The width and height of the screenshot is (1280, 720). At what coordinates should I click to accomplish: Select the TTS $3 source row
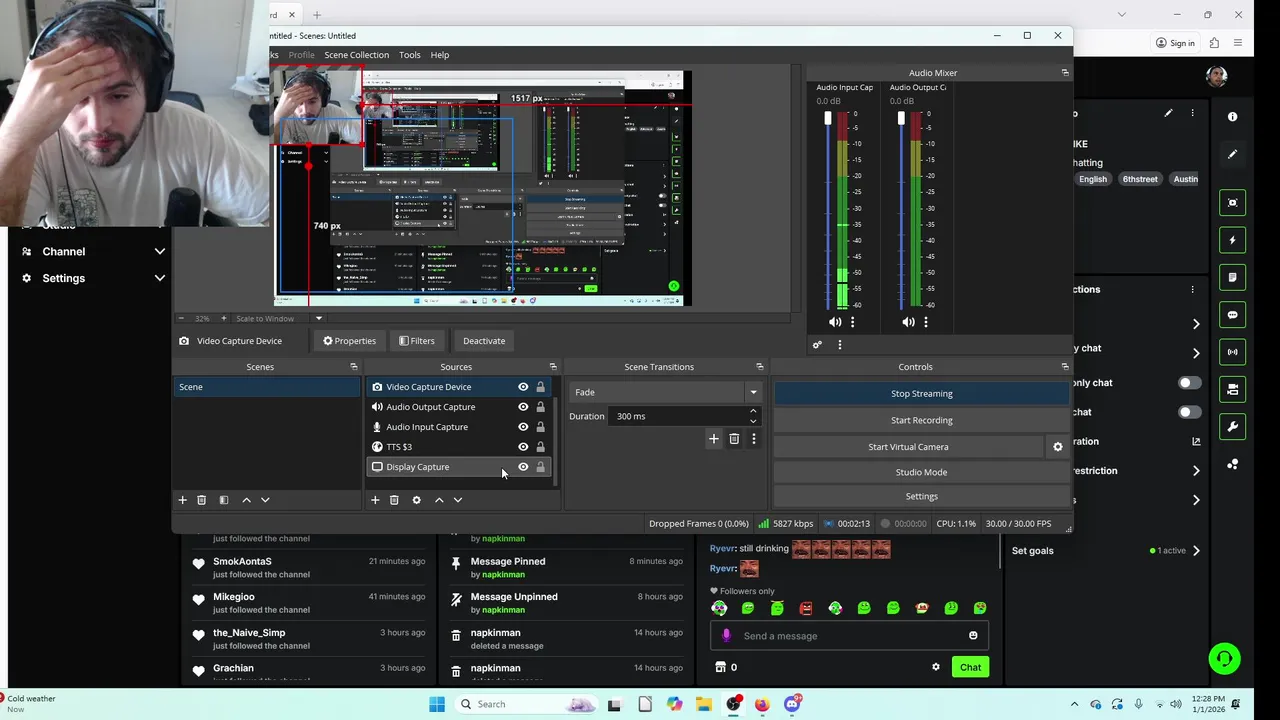(460, 447)
